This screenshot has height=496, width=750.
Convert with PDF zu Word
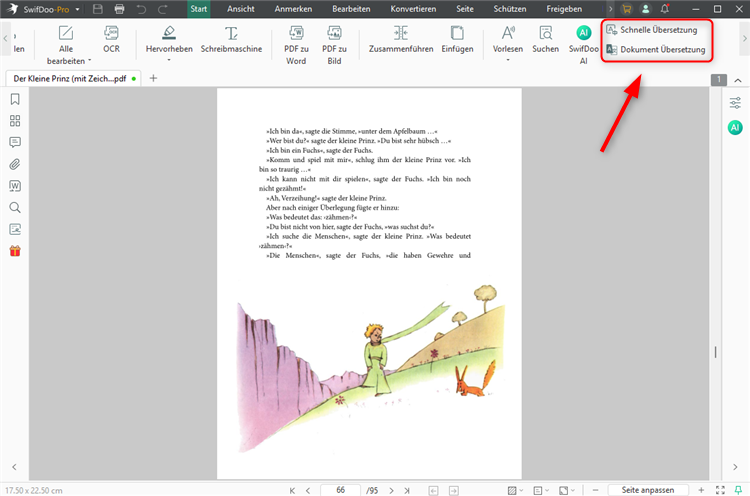pos(296,45)
